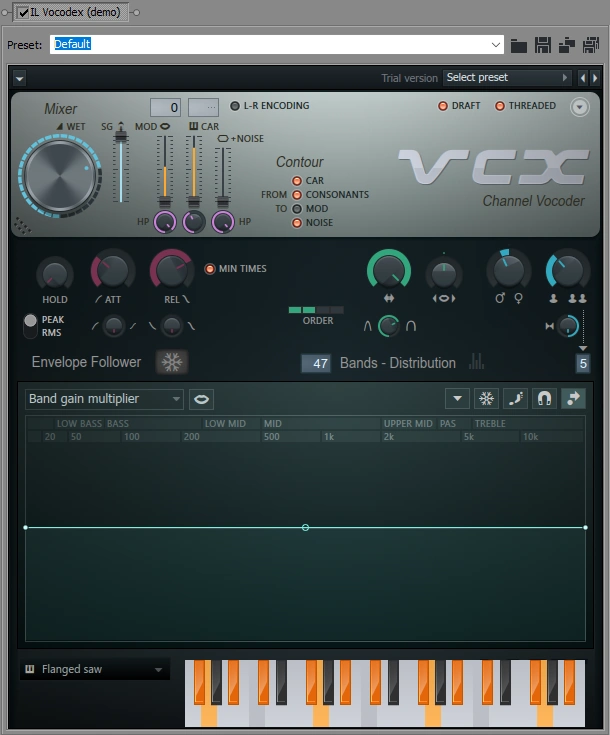The height and width of the screenshot is (735, 610).
Task: Click the left end envelope point
Action: coord(25,528)
